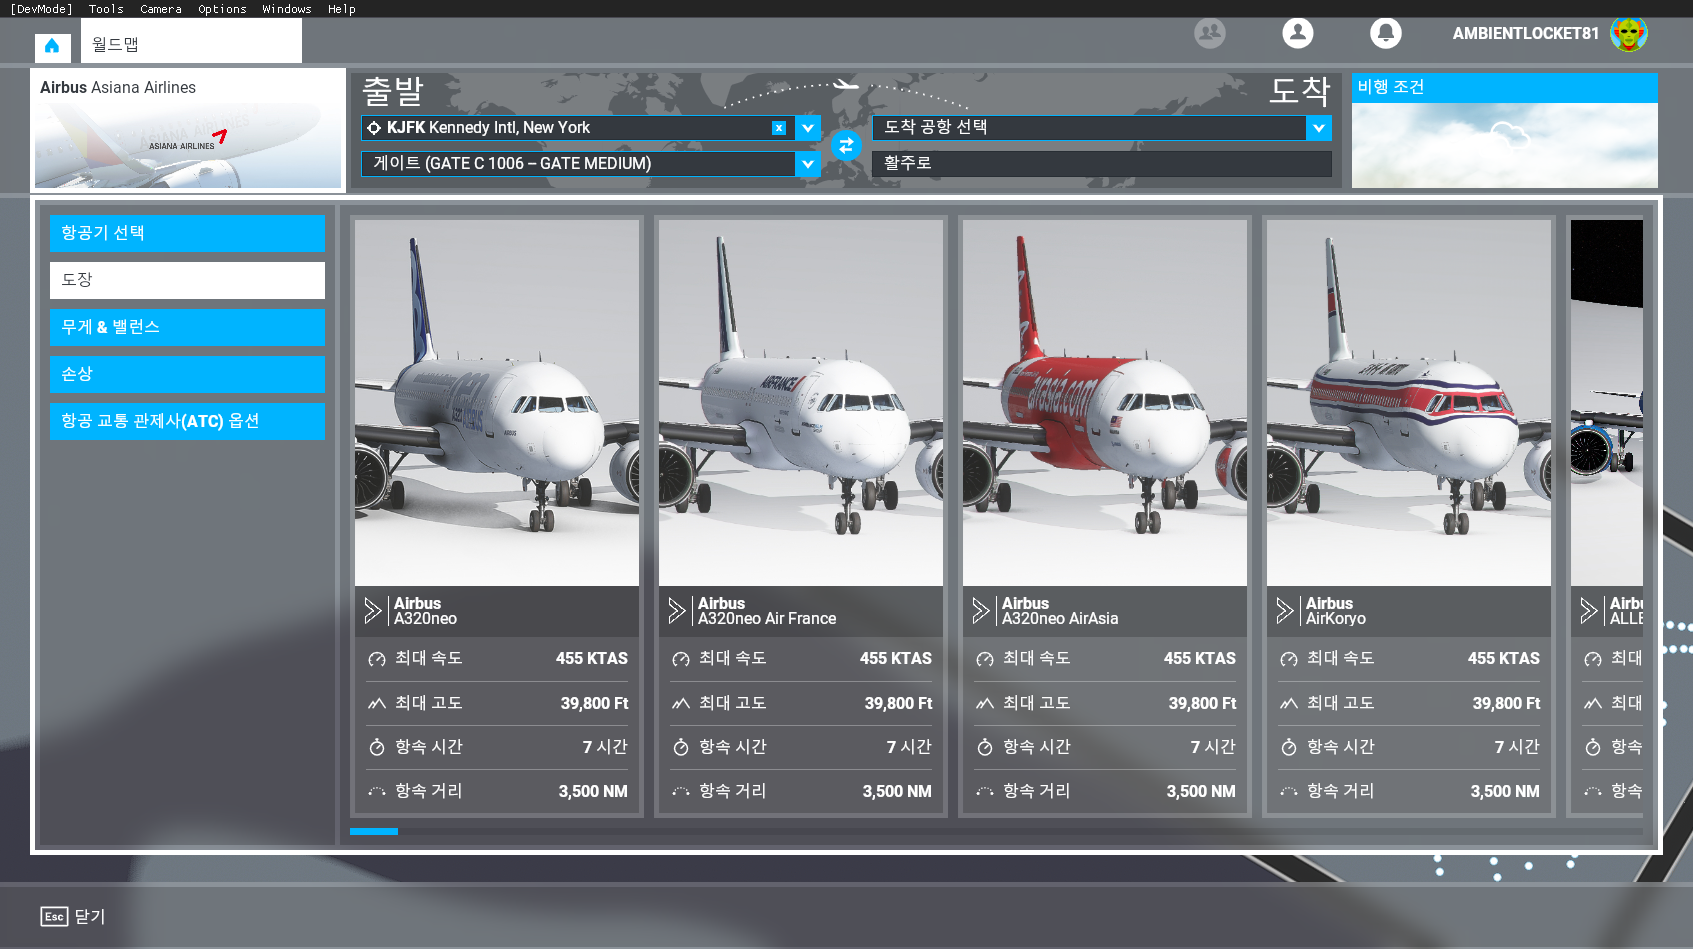
Task: Open the Tools menu
Action: pyautogui.click(x=106, y=9)
